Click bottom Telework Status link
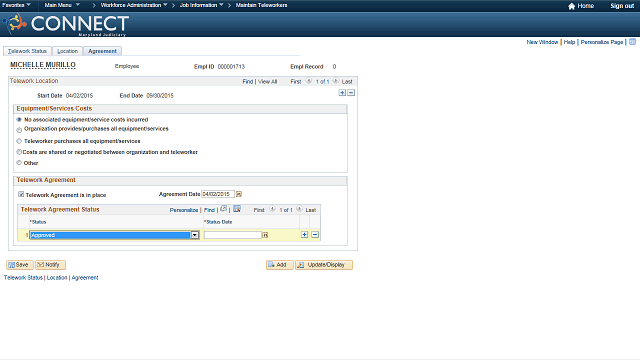 23,278
